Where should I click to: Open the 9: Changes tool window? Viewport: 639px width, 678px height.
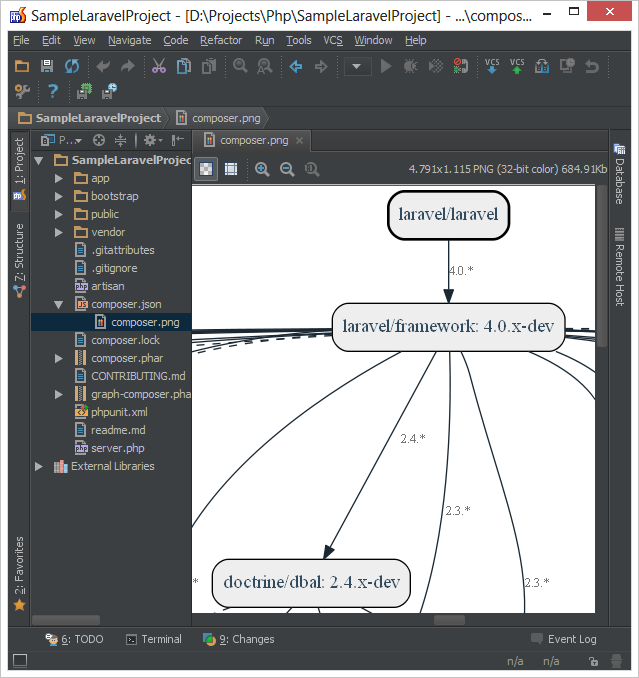pos(239,639)
